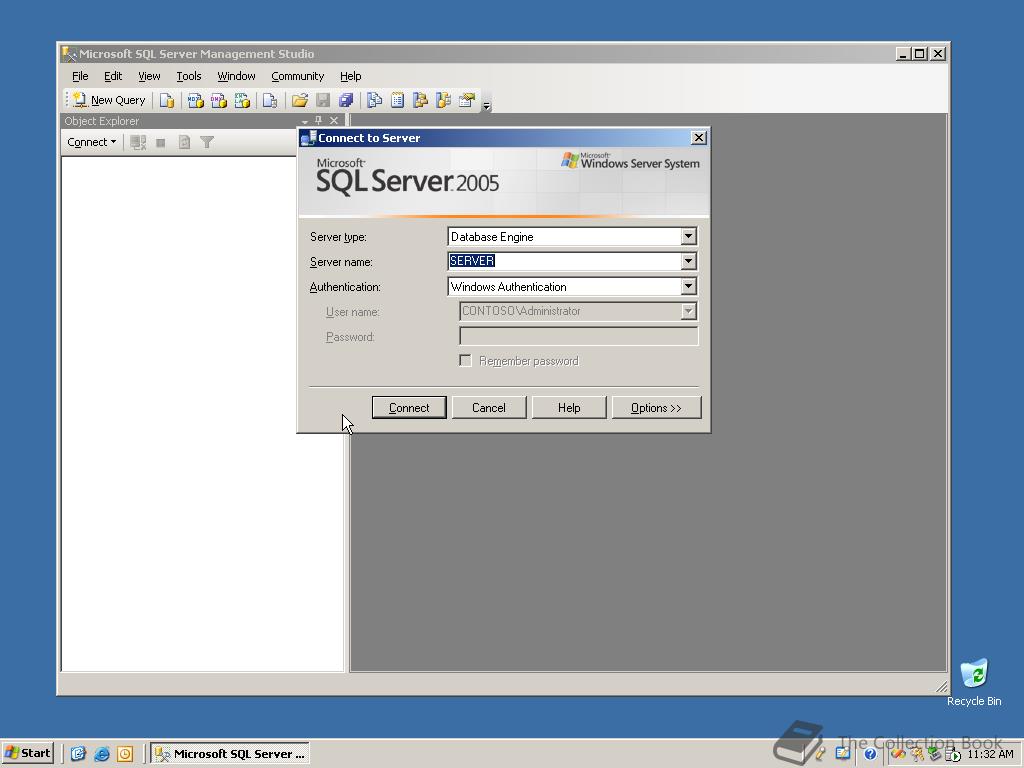Open the Help menu
The image size is (1024, 768).
350,76
